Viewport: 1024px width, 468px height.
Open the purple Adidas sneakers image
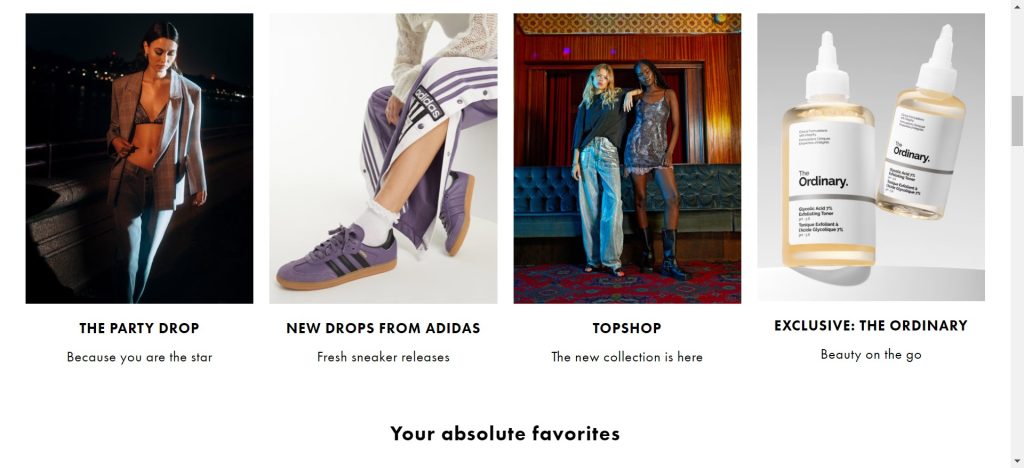point(383,158)
